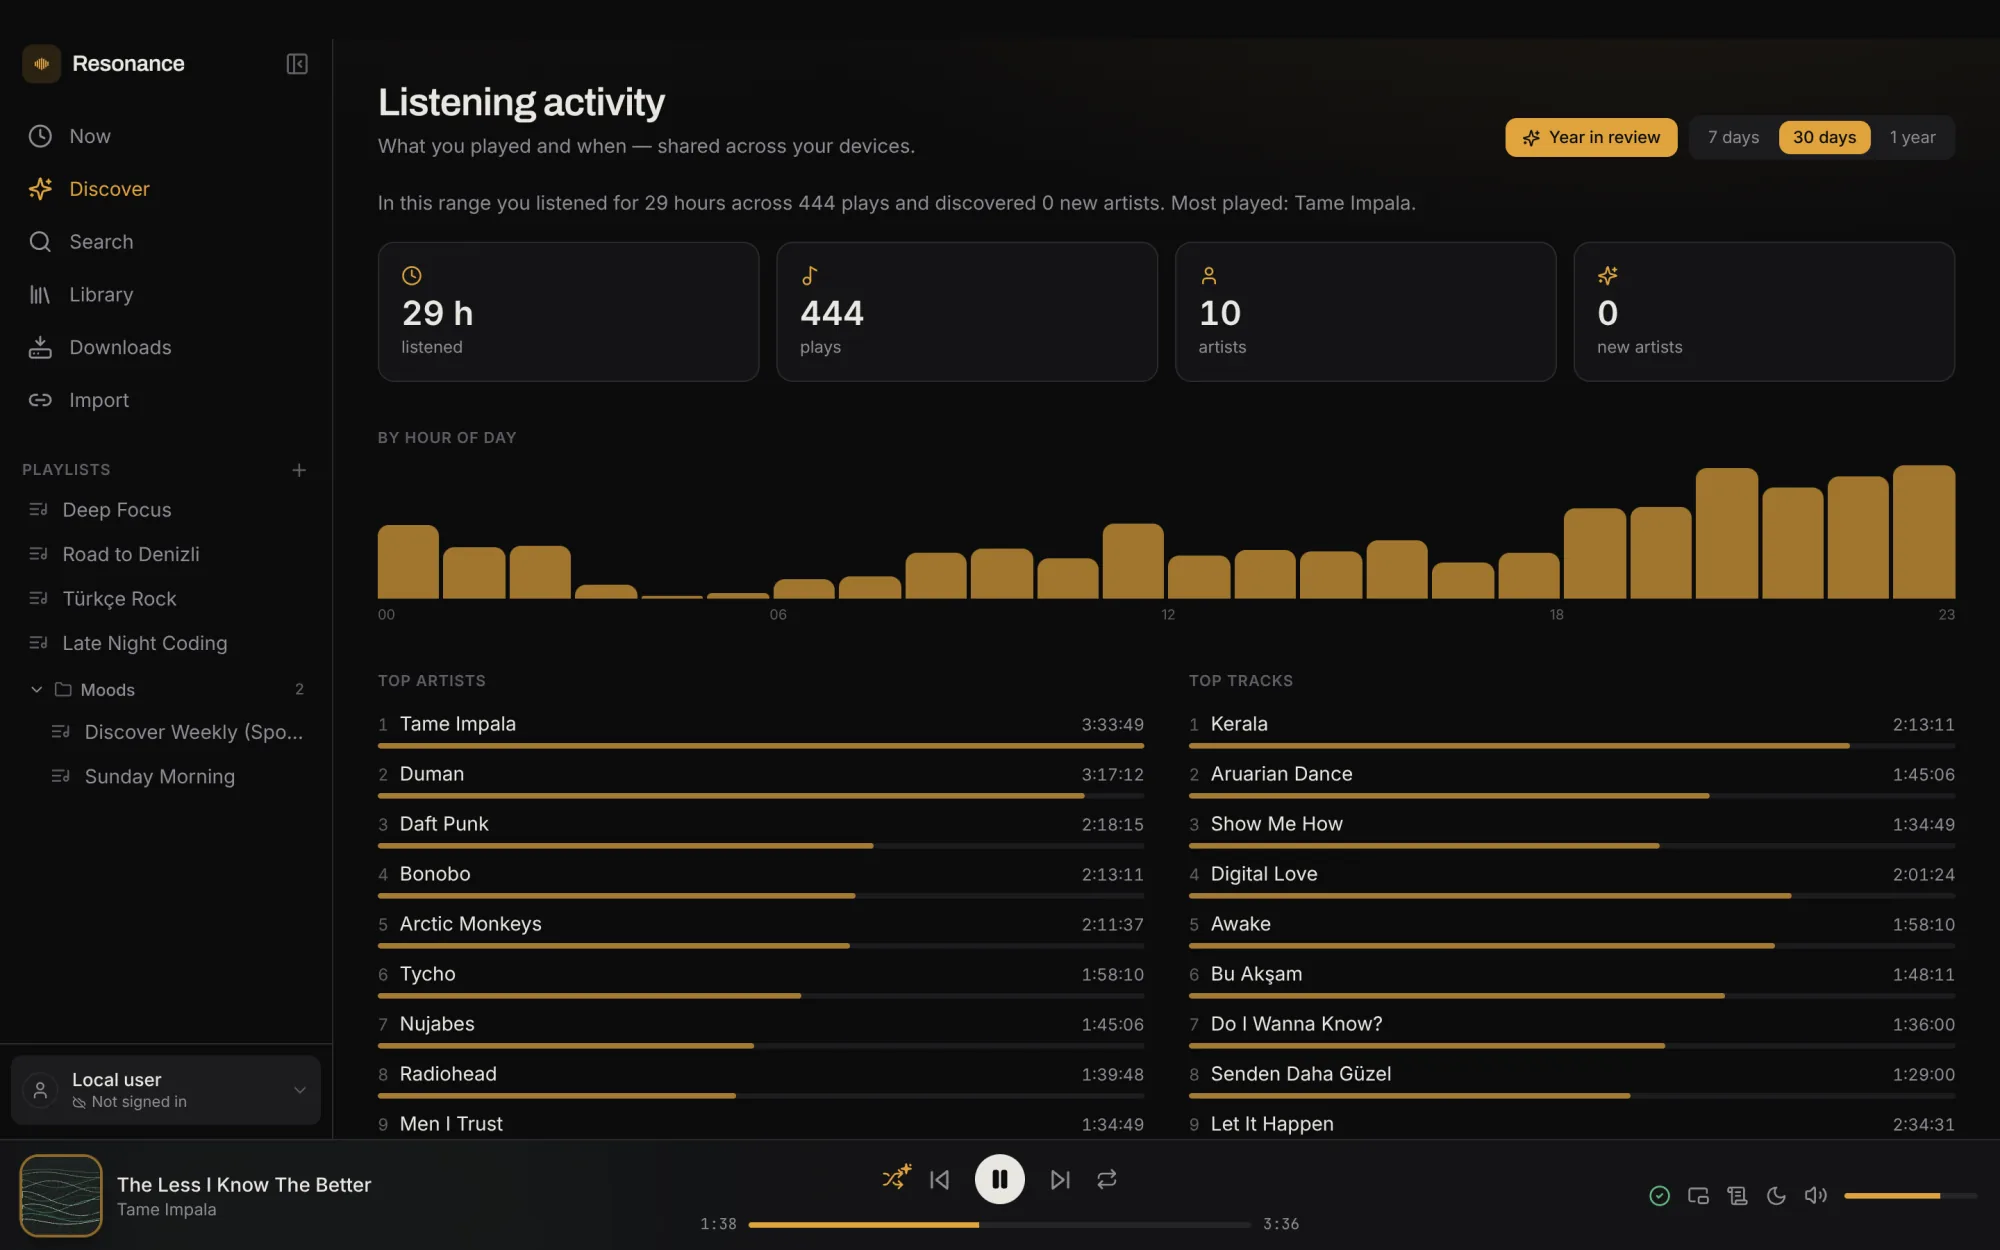The width and height of the screenshot is (2000, 1250).
Task: Skip to previous track
Action: click(940, 1180)
